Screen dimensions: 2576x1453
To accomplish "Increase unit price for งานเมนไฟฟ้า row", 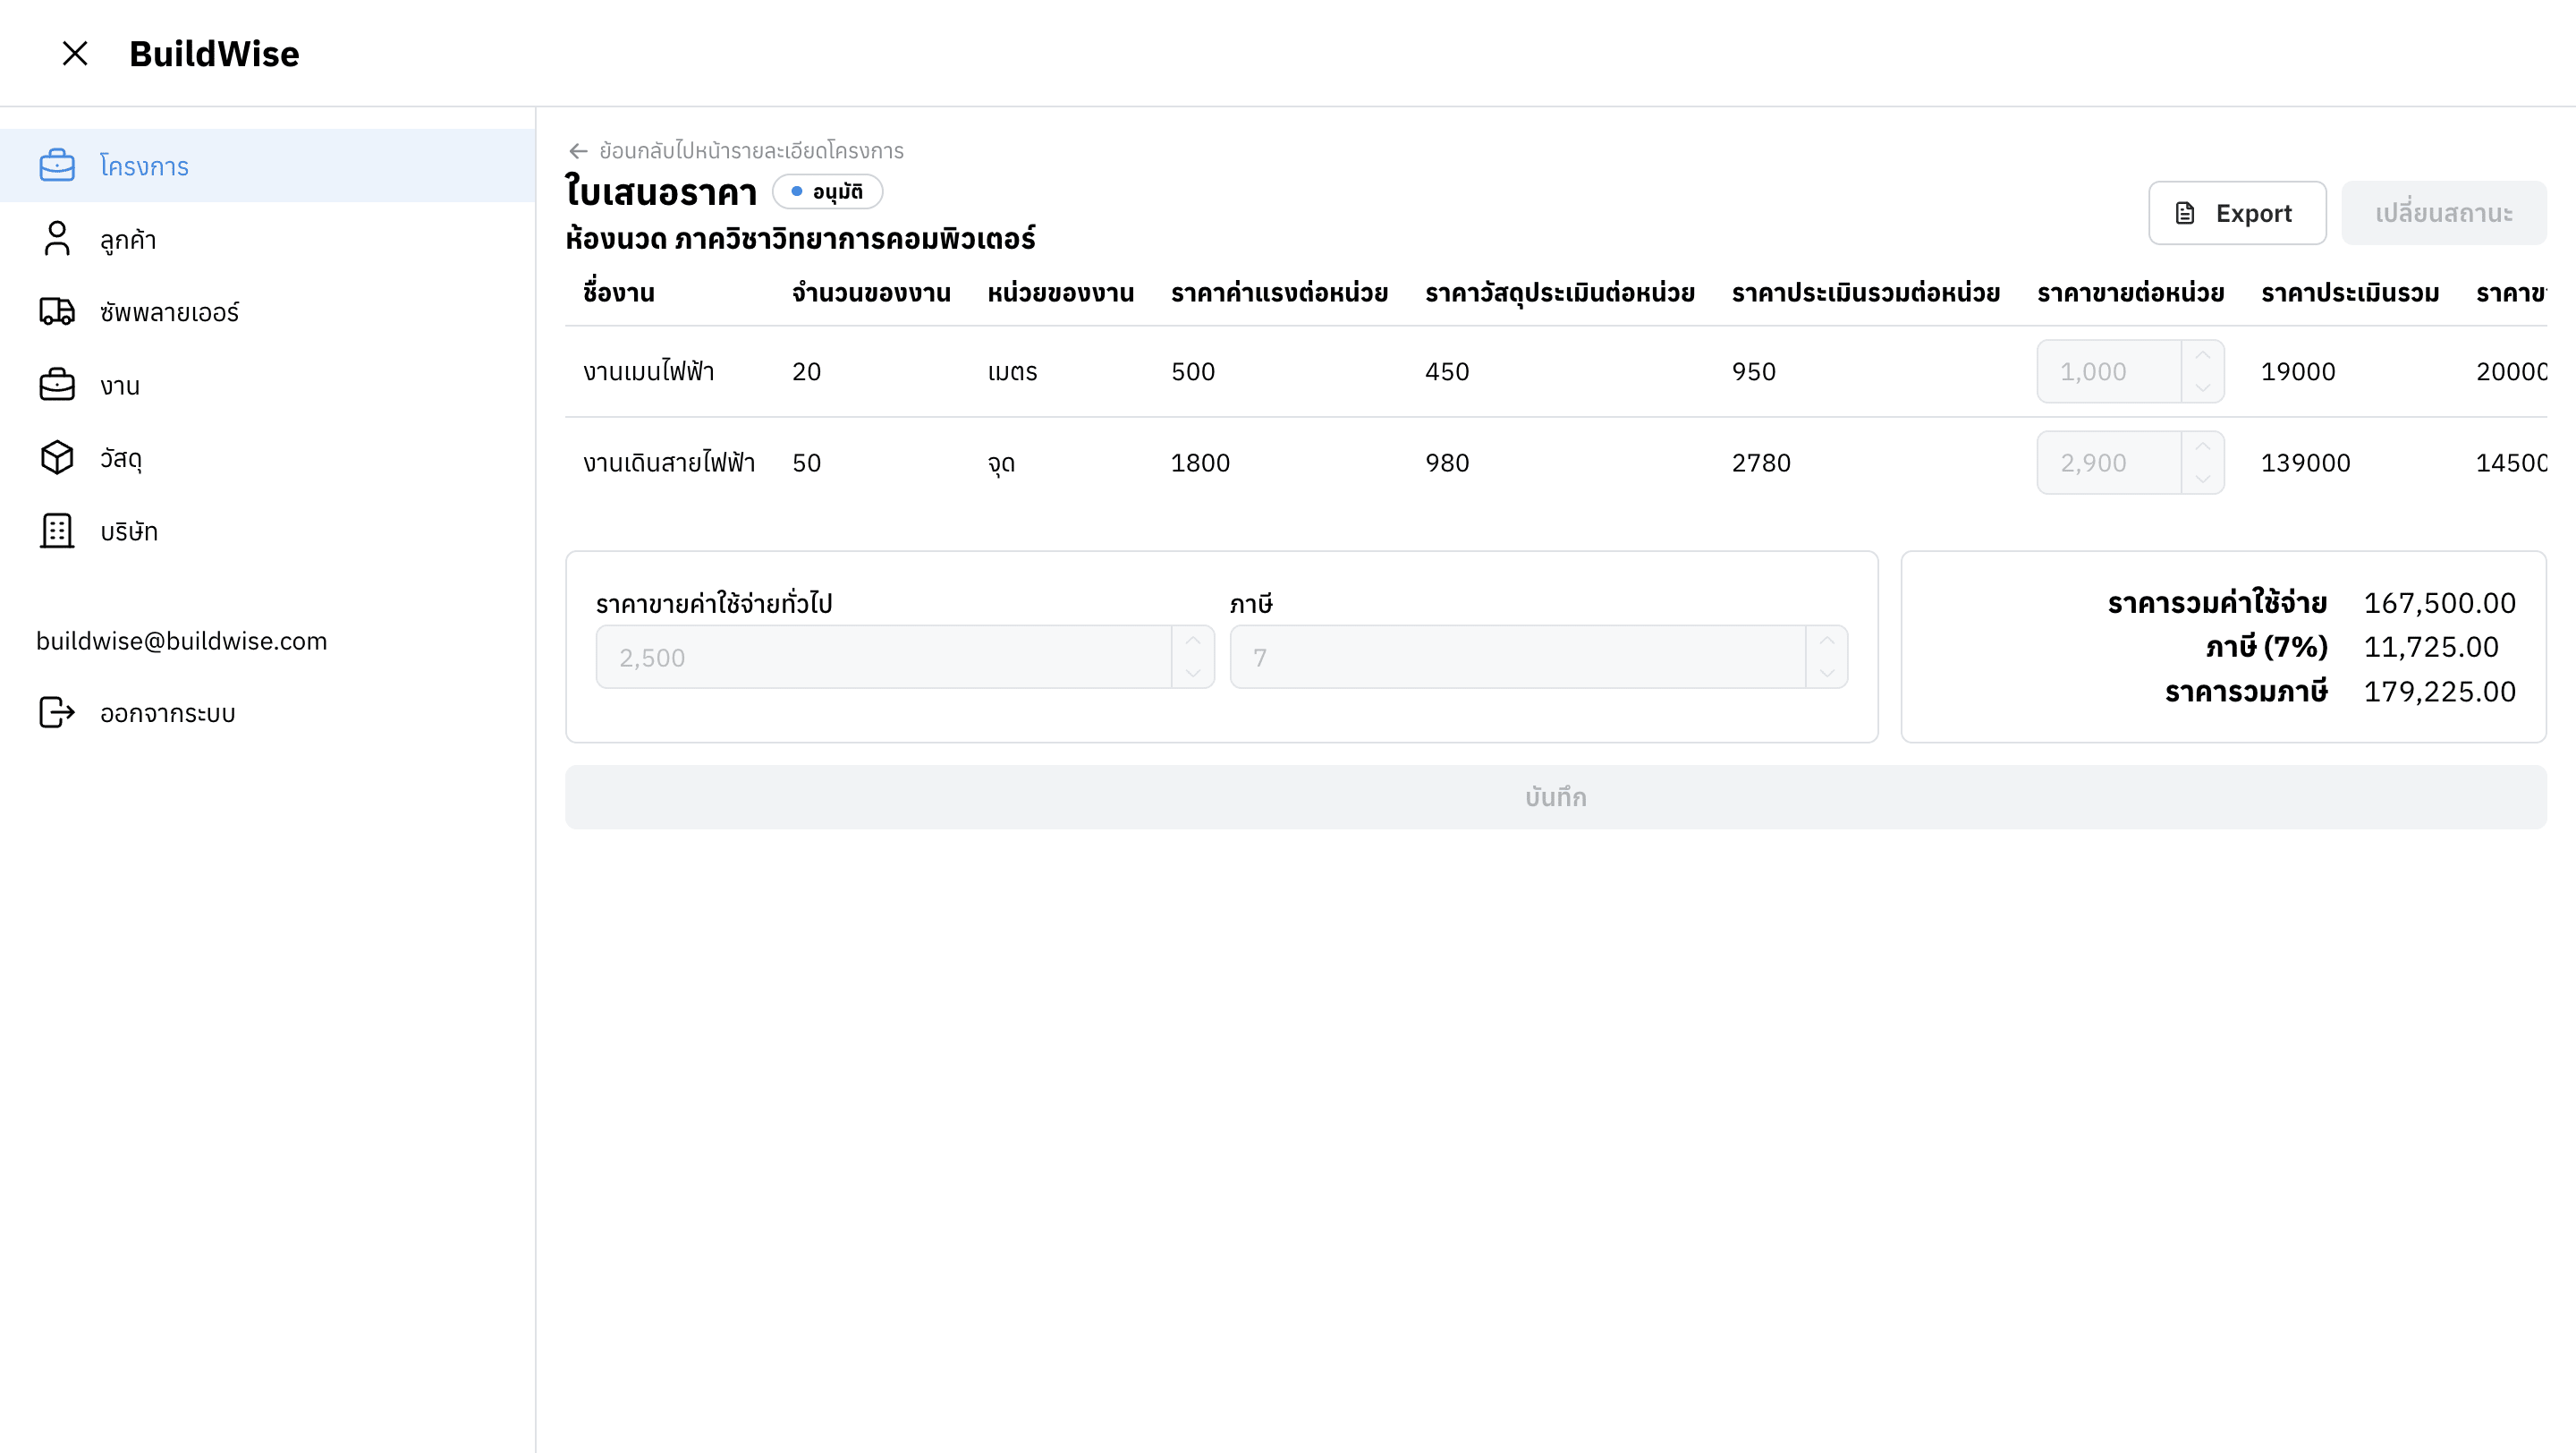I will [x=2202, y=356].
